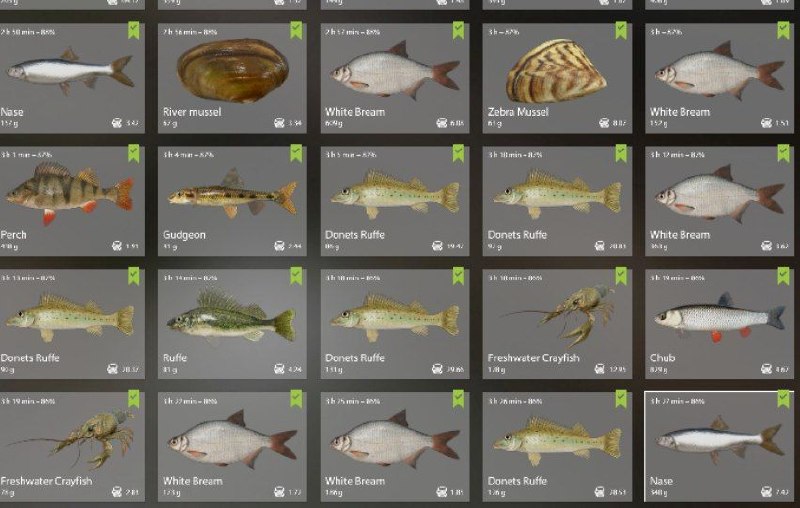800x508 pixels.
Task: Choose the Chub fish card
Action: click(719, 324)
